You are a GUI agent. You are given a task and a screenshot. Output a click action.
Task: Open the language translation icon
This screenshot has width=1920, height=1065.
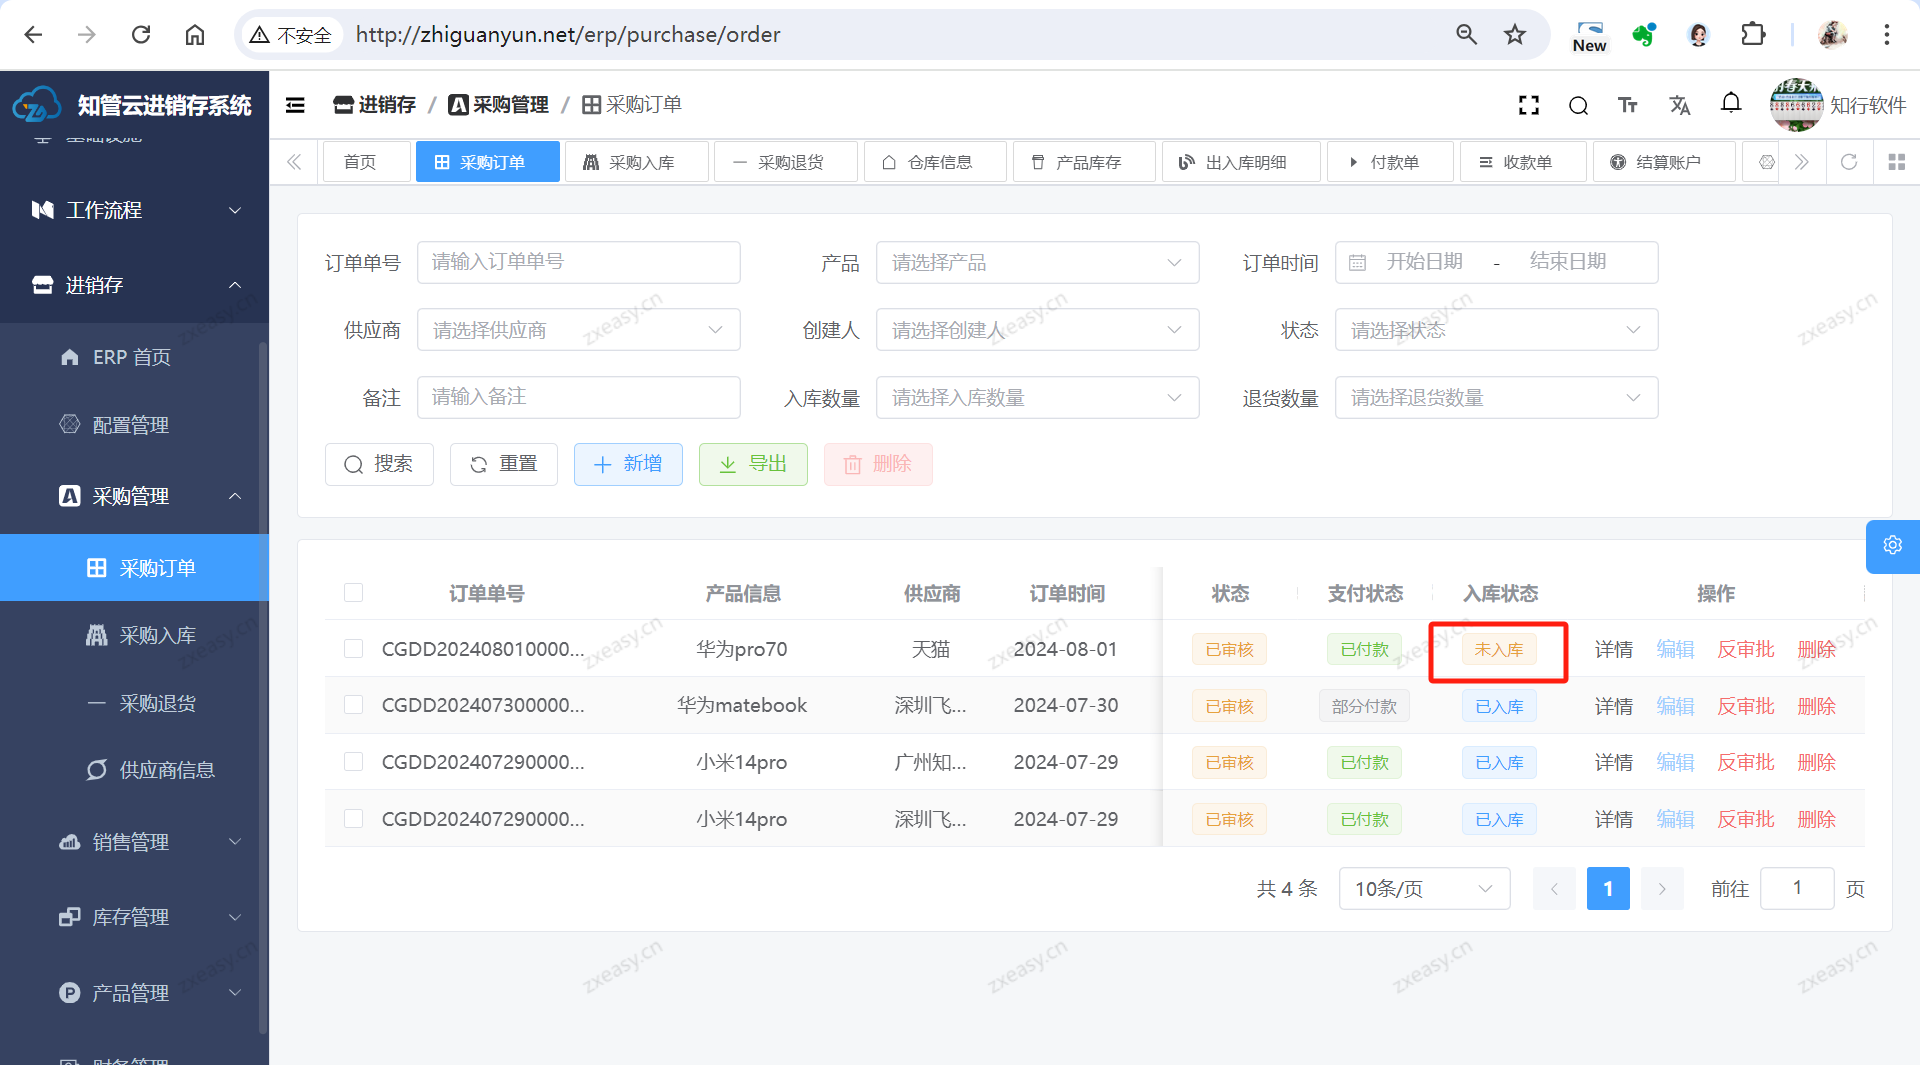coord(1679,105)
